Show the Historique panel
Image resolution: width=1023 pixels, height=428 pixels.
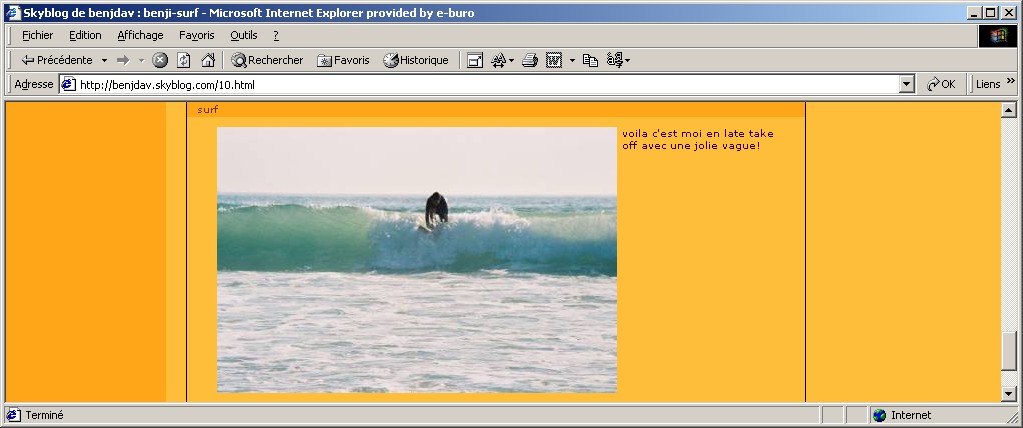pos(416,60)
